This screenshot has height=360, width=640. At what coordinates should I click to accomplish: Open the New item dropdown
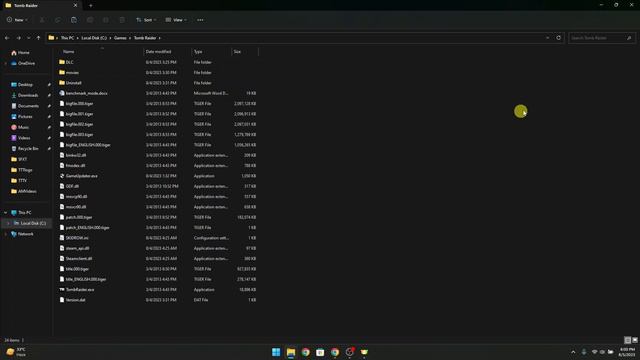pos(17,20)
